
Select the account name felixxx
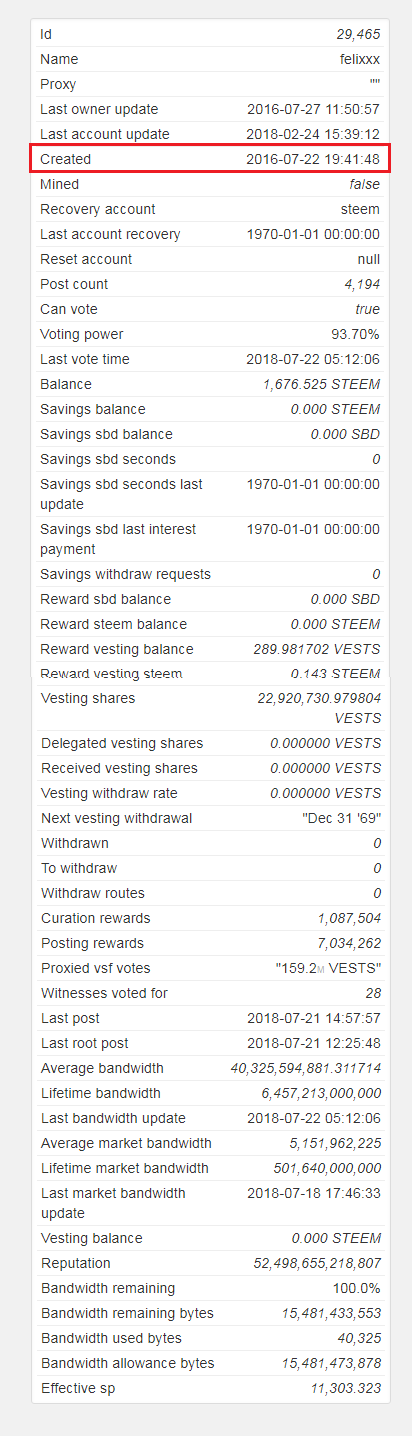(x=360, y=59)
